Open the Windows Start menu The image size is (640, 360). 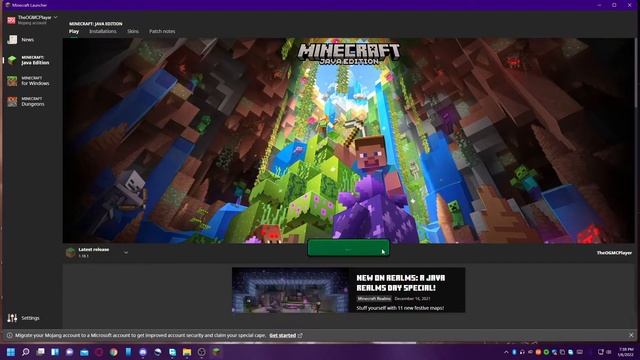(11, 352)
